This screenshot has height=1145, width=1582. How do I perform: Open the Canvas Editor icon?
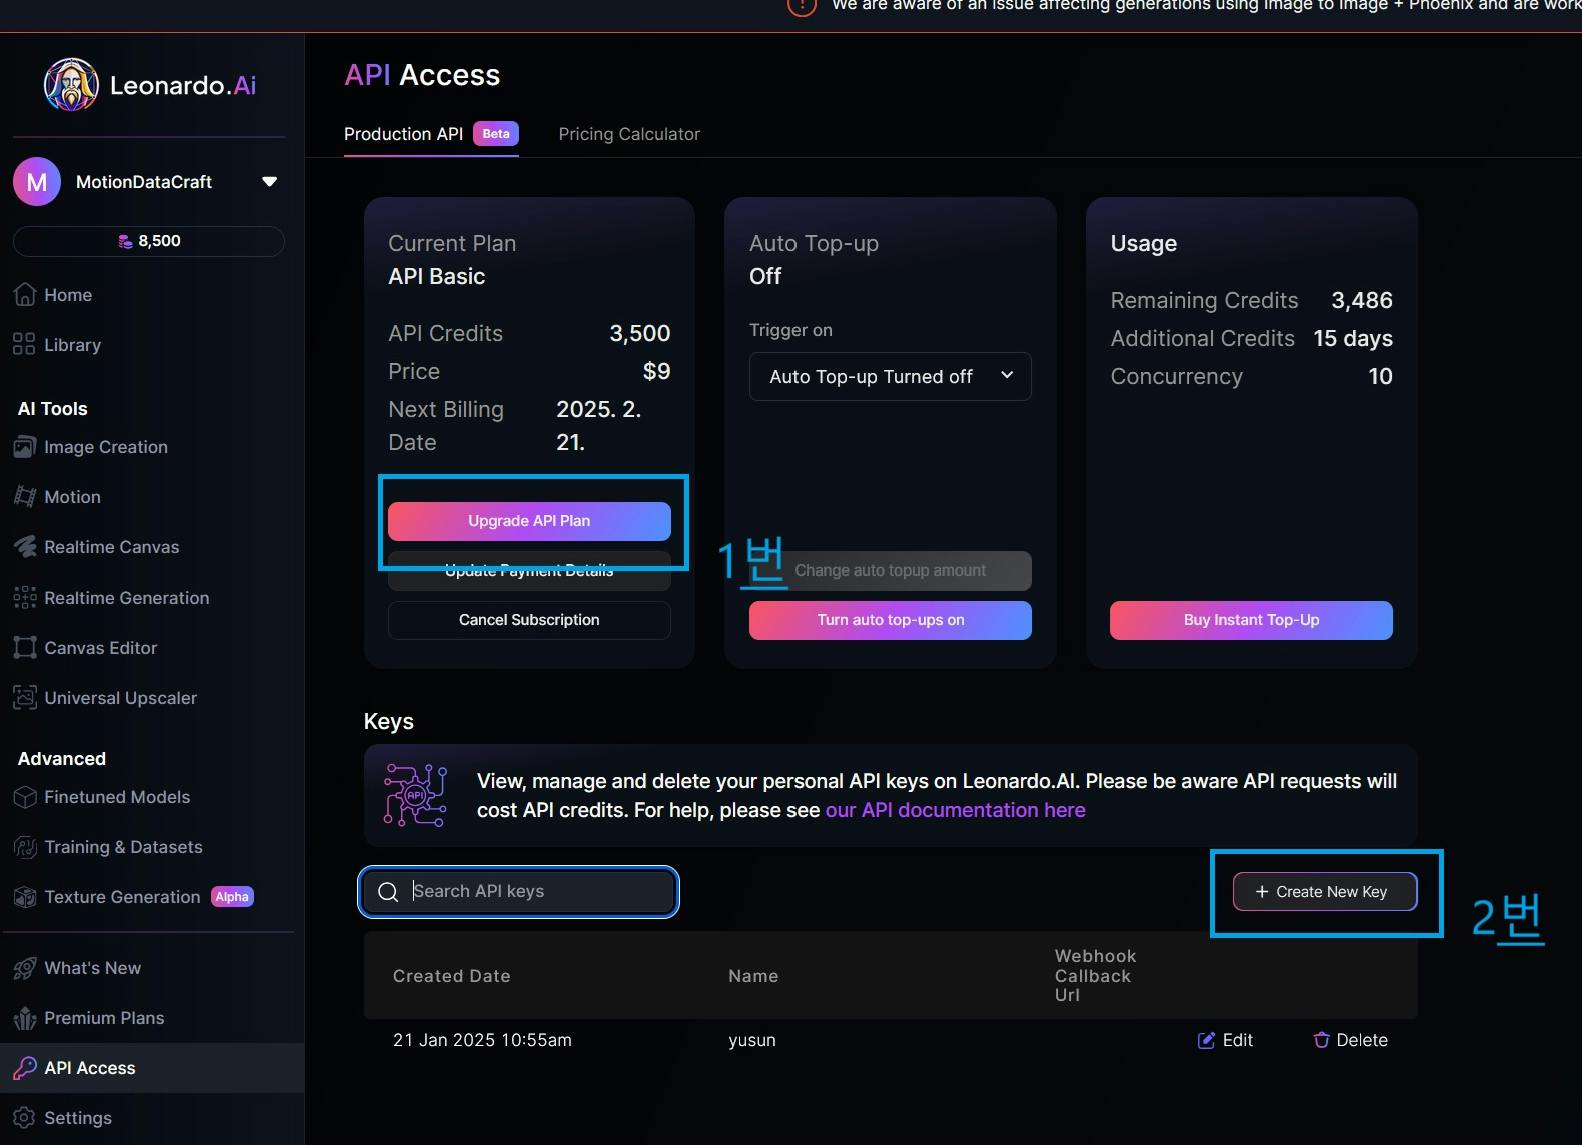(x=25, y=647)
